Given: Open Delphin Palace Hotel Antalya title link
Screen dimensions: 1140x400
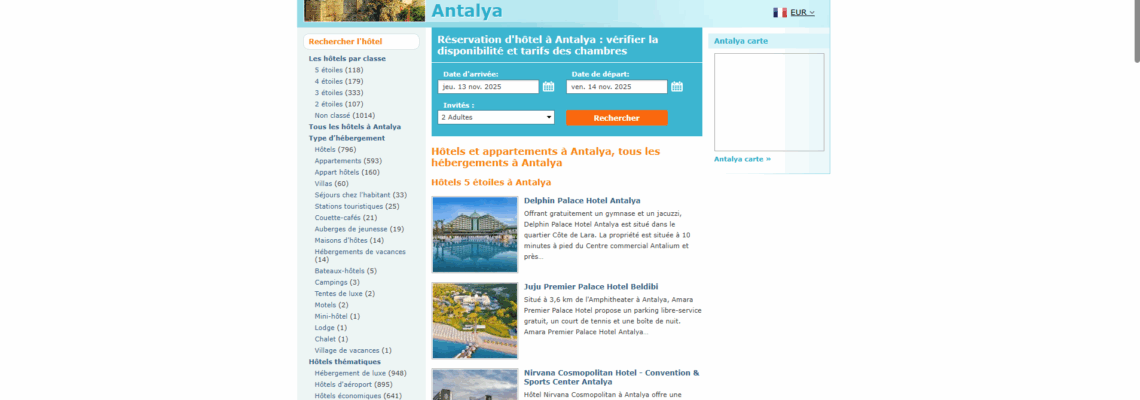Looking at the screenshot, I should click(582, 200).
